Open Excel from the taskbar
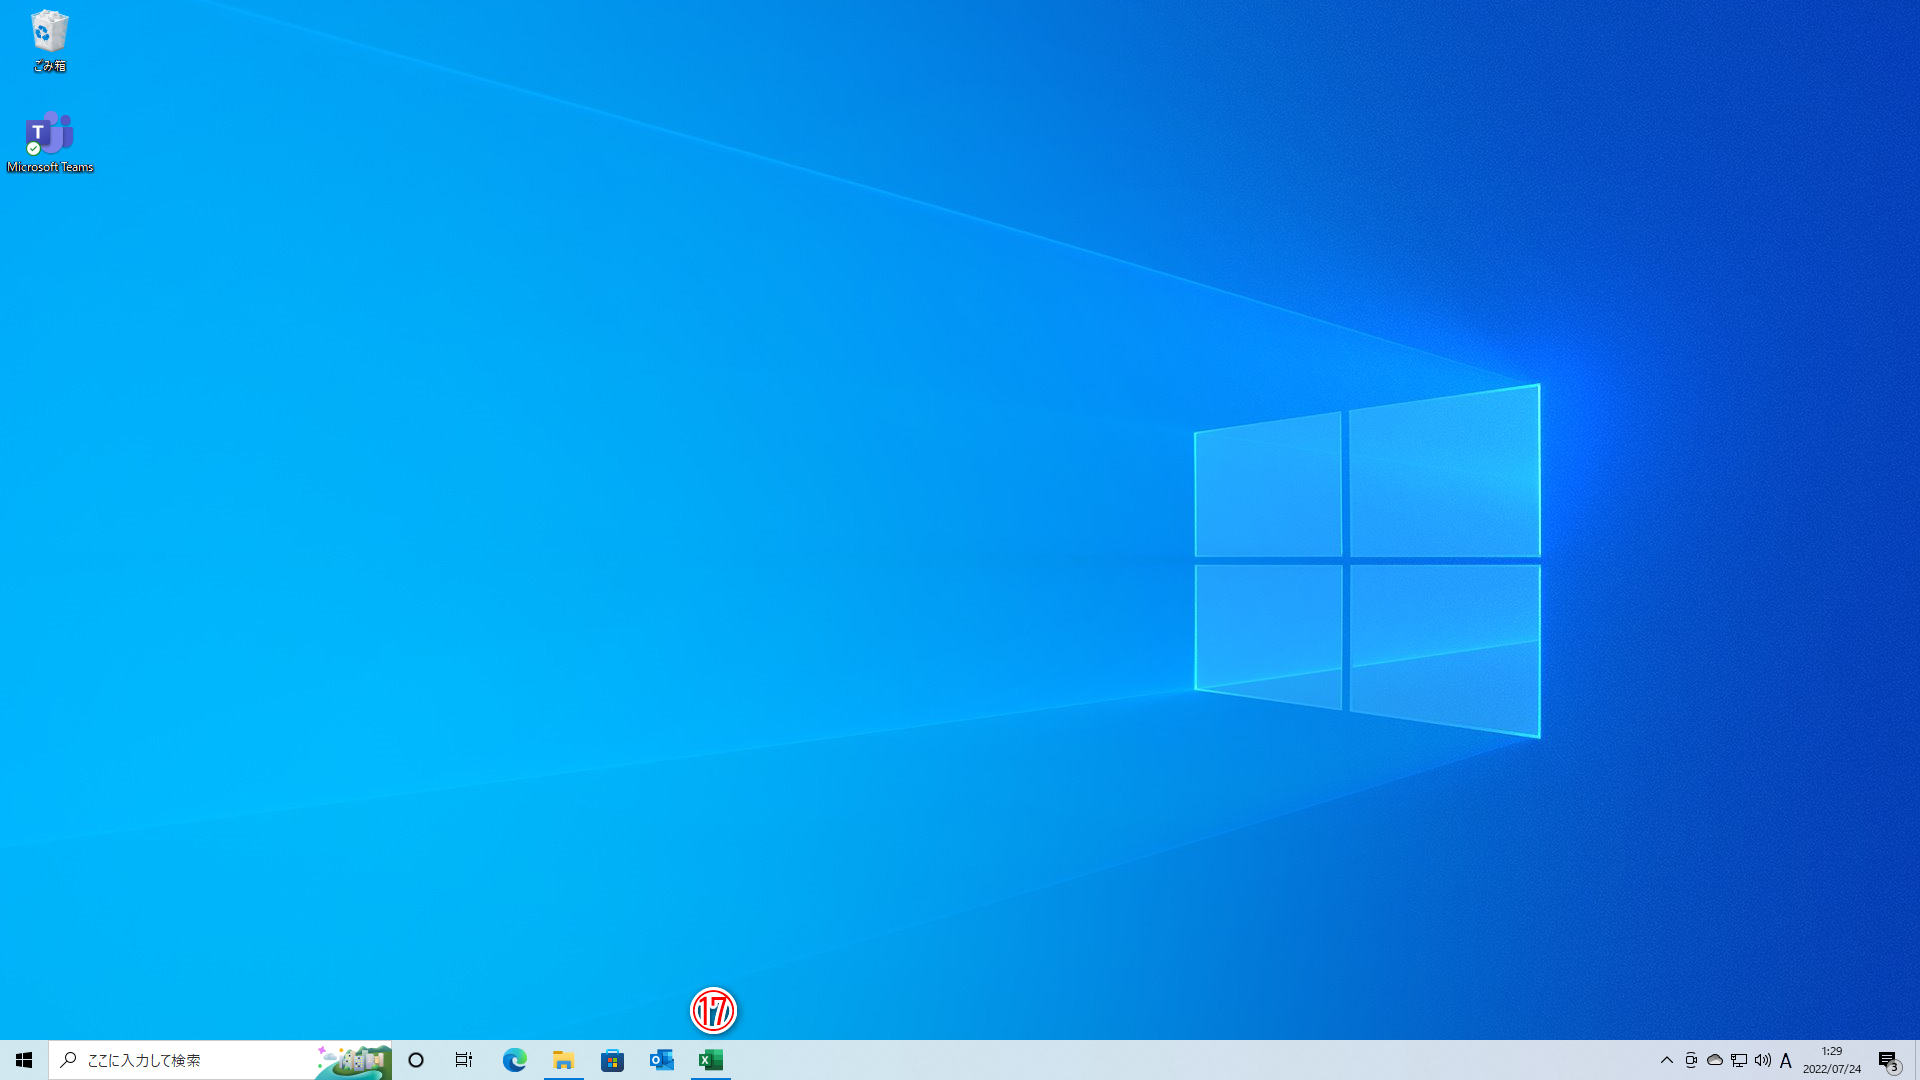 click(711, 1061)
